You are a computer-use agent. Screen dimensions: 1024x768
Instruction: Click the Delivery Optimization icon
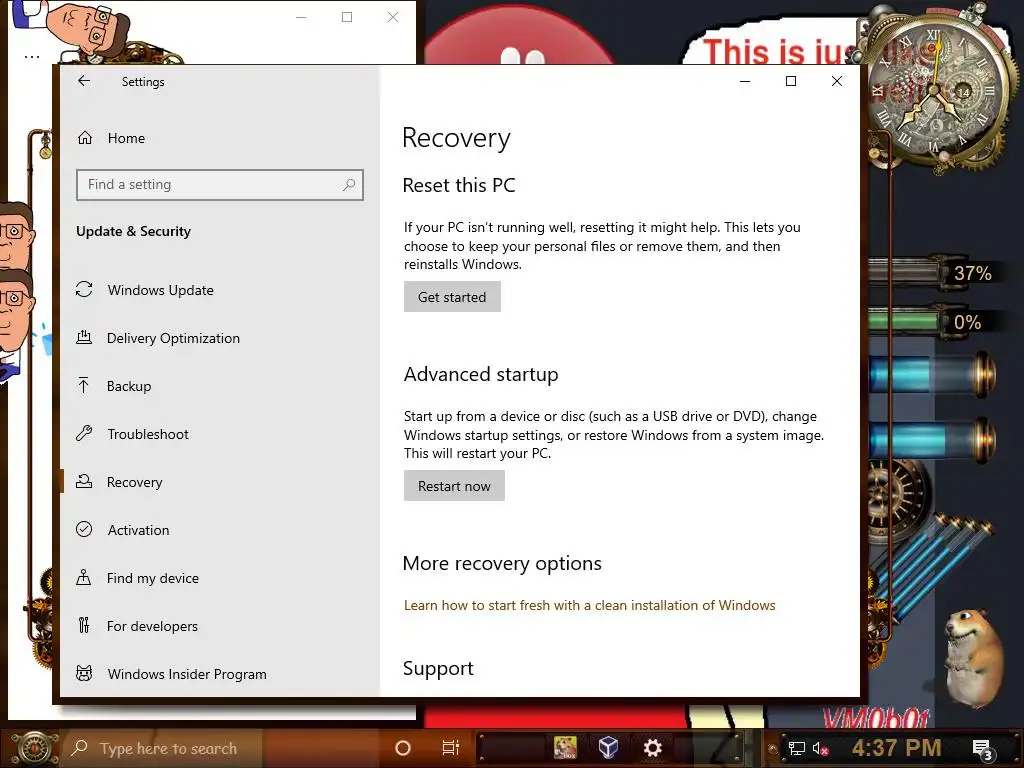coord(84,338)
